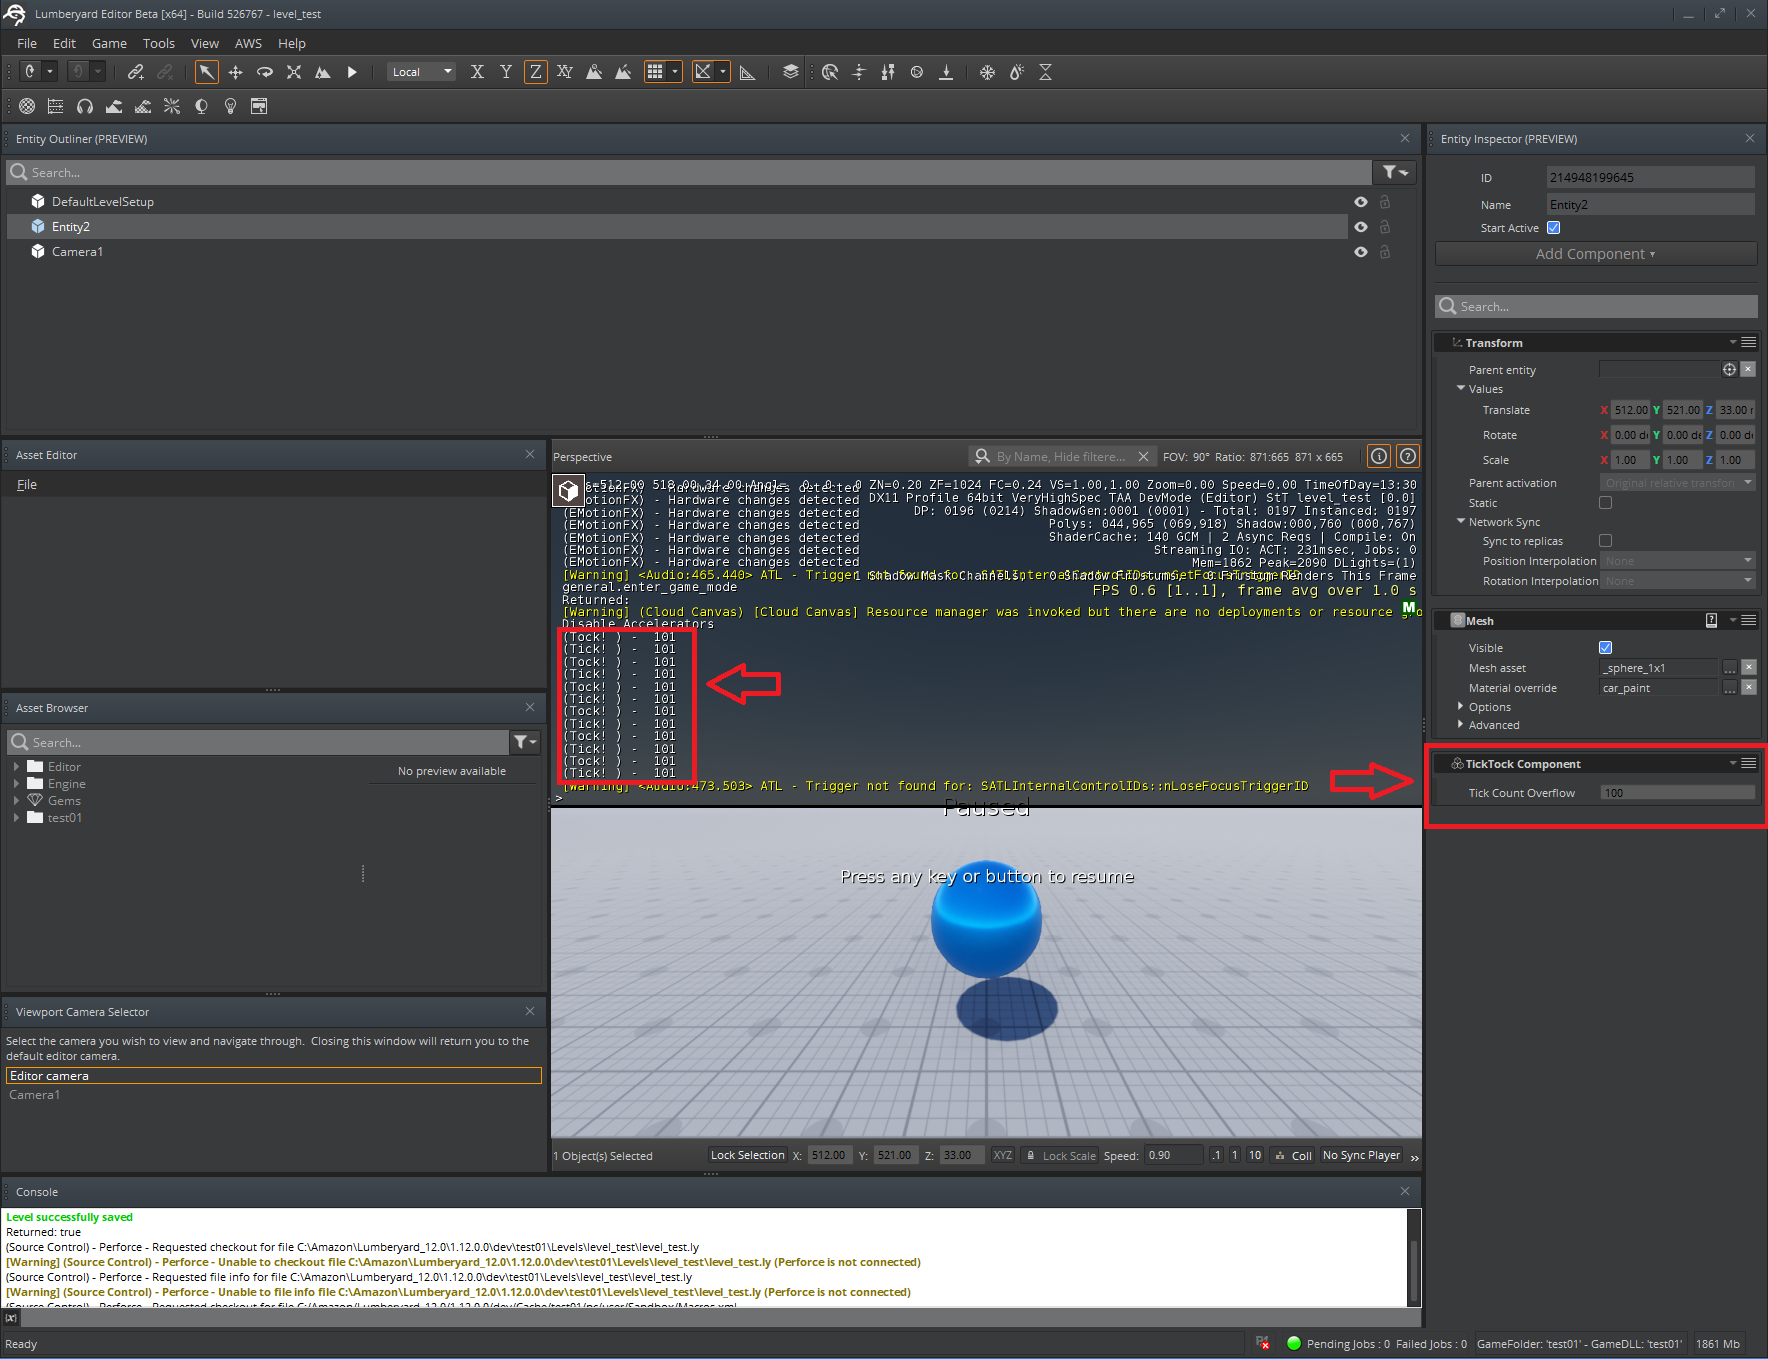Image resolution: width=1768 pixels, height=1359 pixels.
Task: Expand the Editor folder in Asset Browser
Action: pos(16,767)
